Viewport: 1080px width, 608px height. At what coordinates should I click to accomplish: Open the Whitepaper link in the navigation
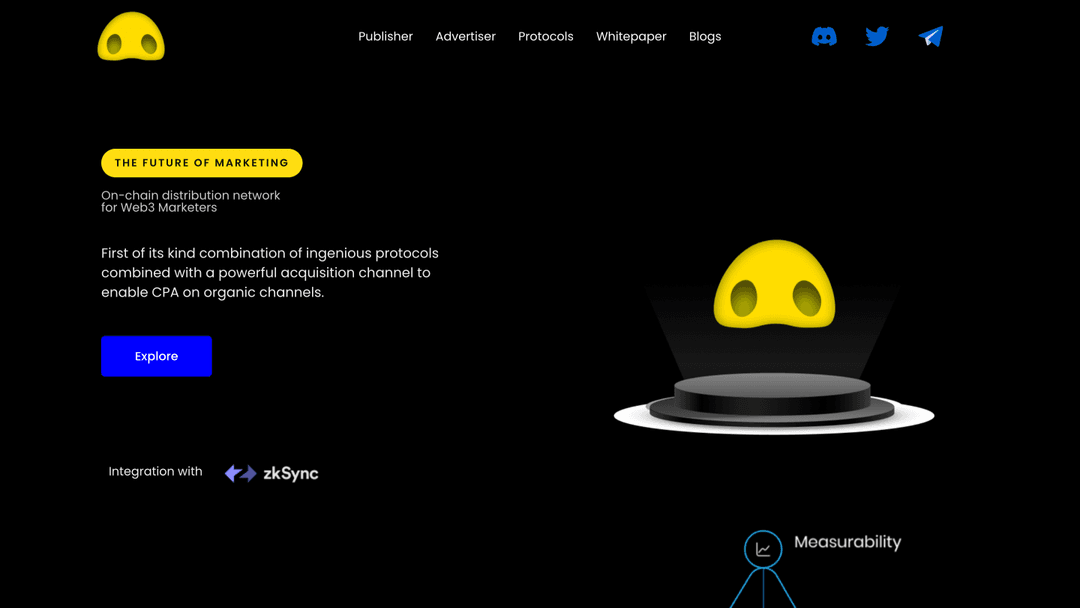coord(631,37)
